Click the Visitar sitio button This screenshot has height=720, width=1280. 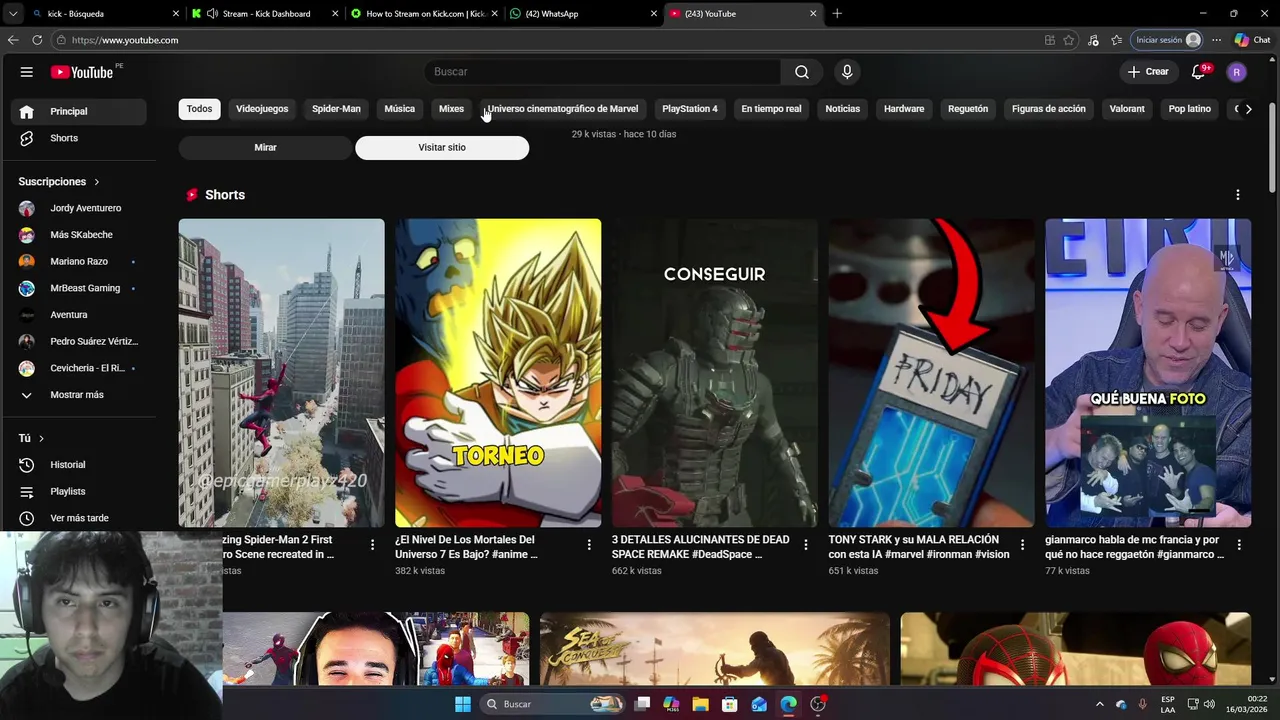[x=442, y=147]
